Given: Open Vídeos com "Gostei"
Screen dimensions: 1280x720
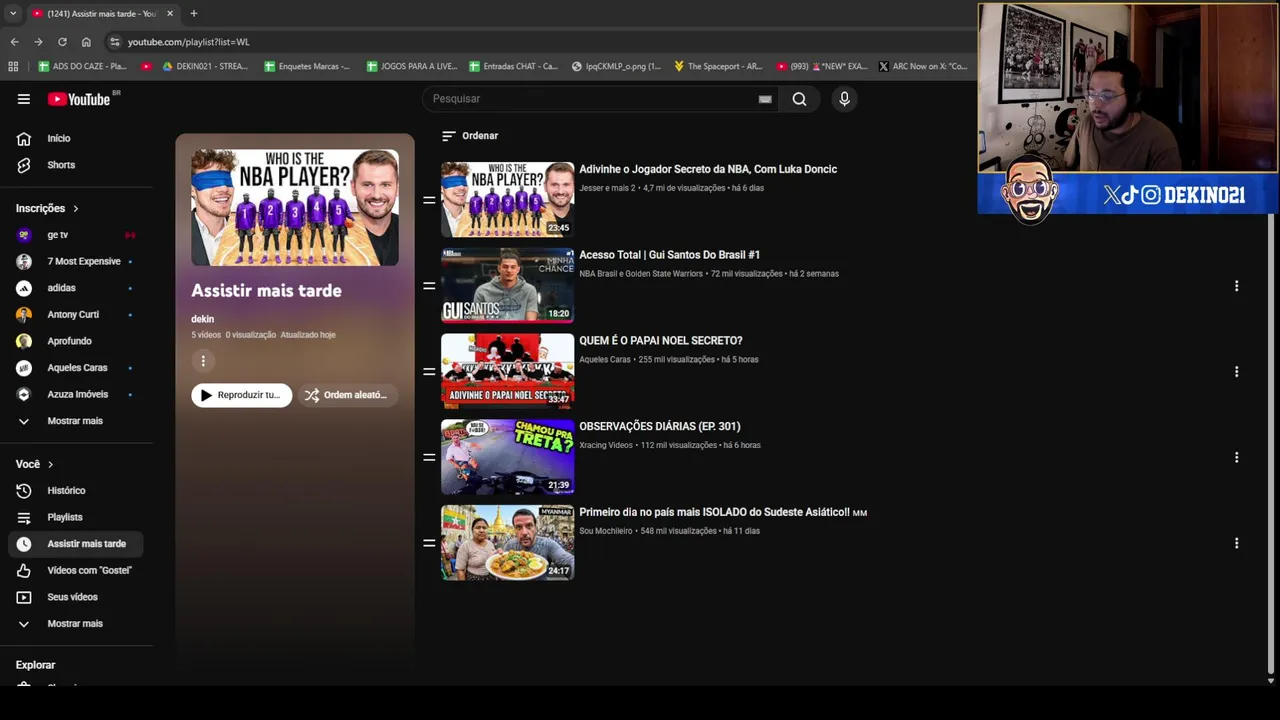Looking at the screenshot, I should [78, 570].
